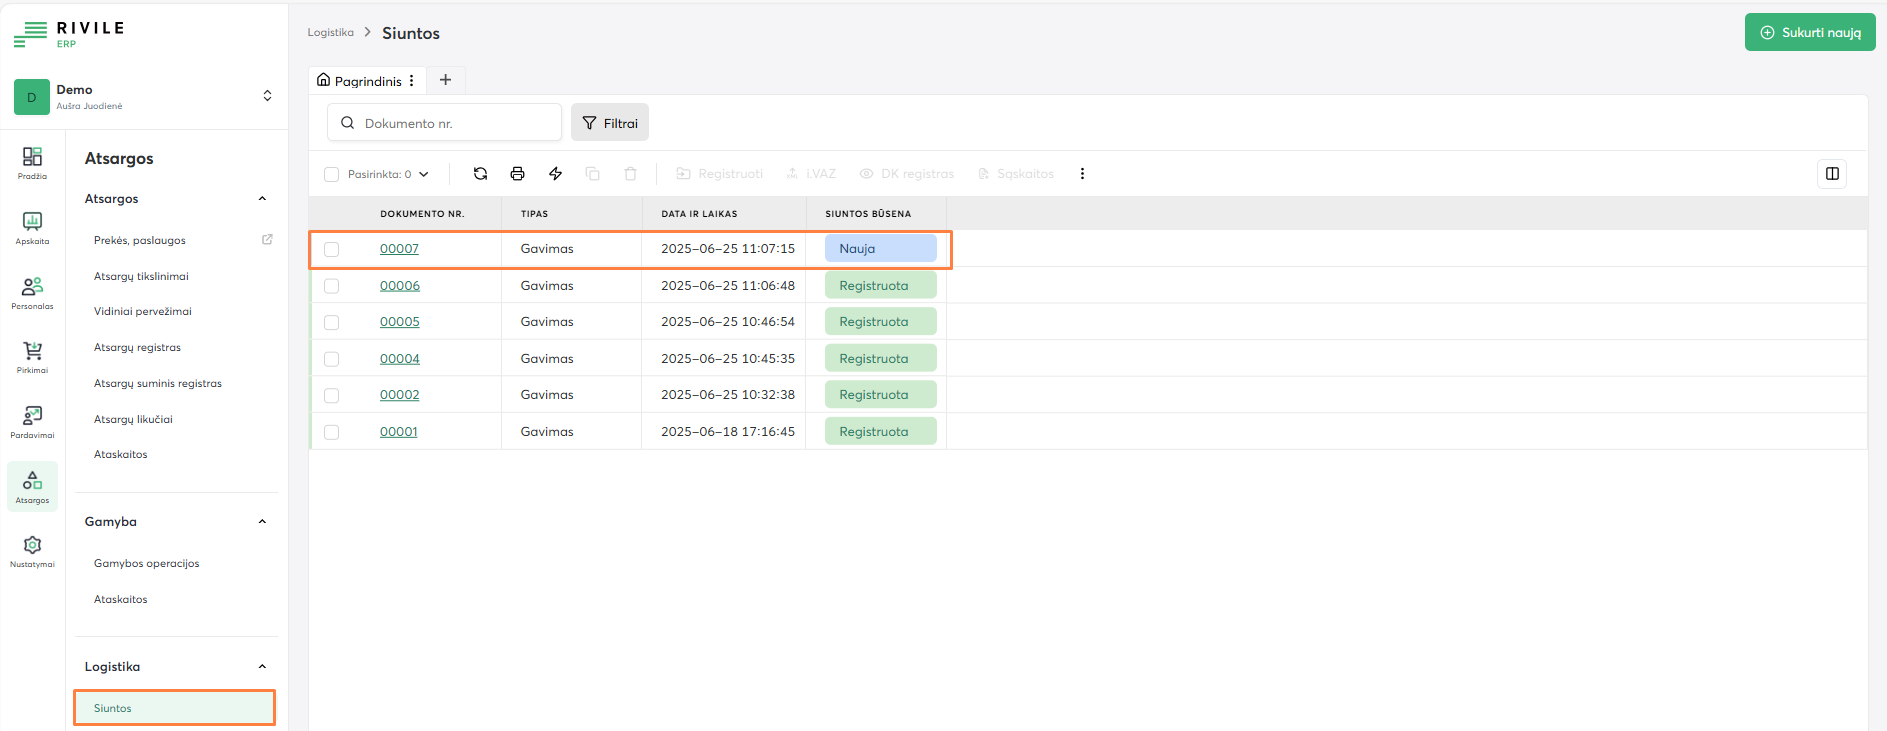This screenshot has width=1887, height=731.
Task: Open the Personalas sidebar module
Action: coord(32,293)
